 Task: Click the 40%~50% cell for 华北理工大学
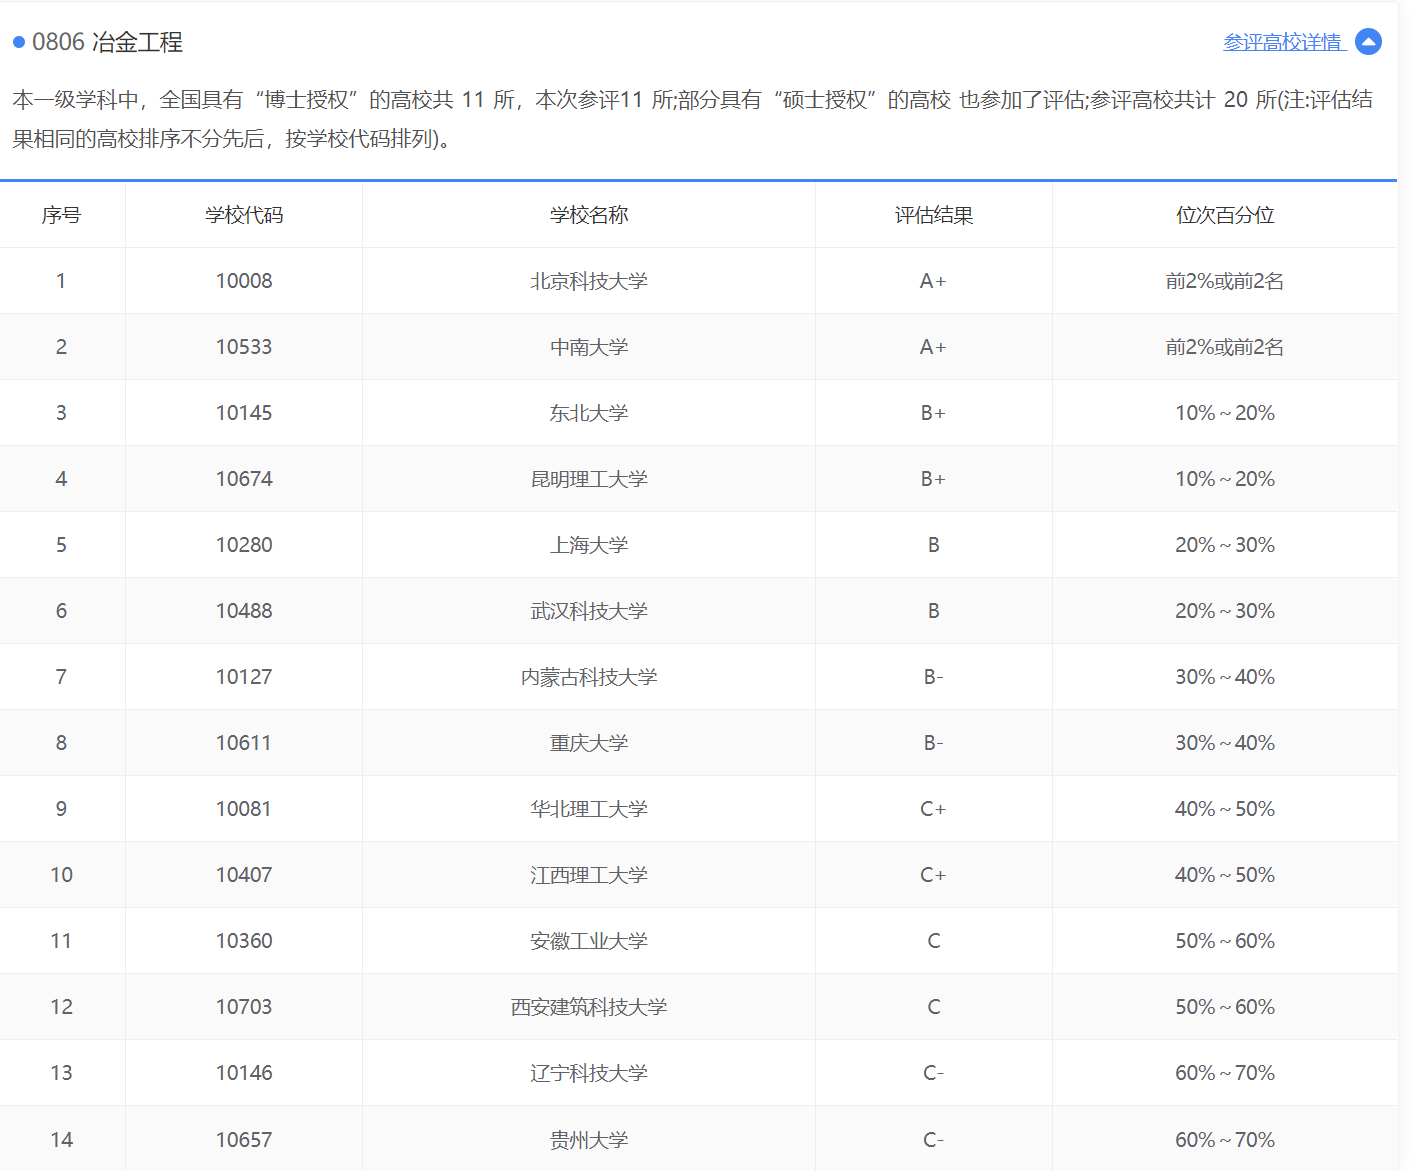click(1224, 808)
